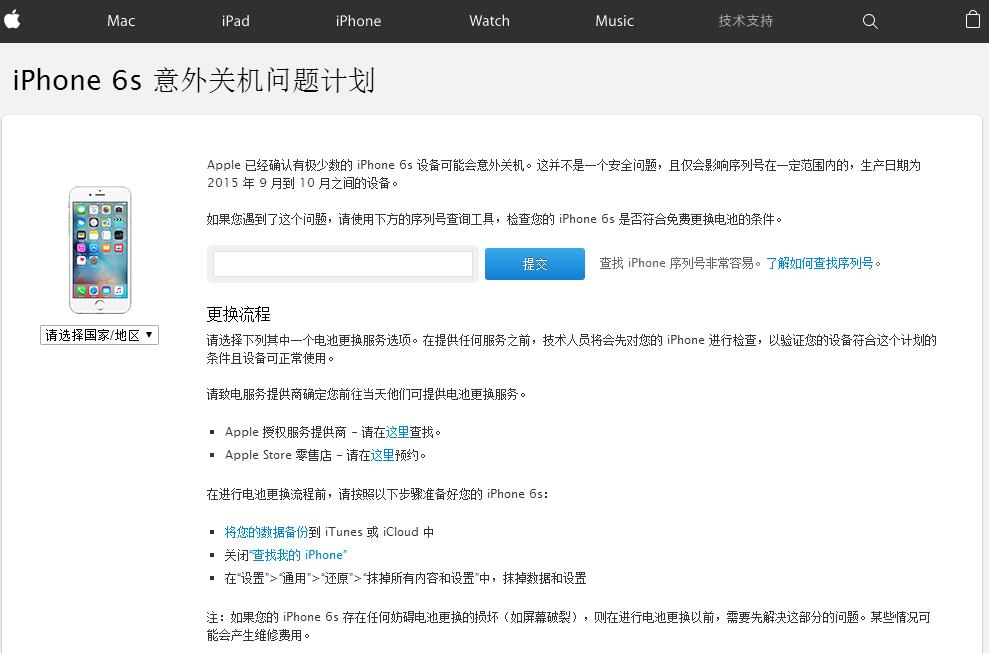Open 了解如何查找序列号 link
Image resolution: width=989 pixels, height=653 pixels.
point(819,263)
